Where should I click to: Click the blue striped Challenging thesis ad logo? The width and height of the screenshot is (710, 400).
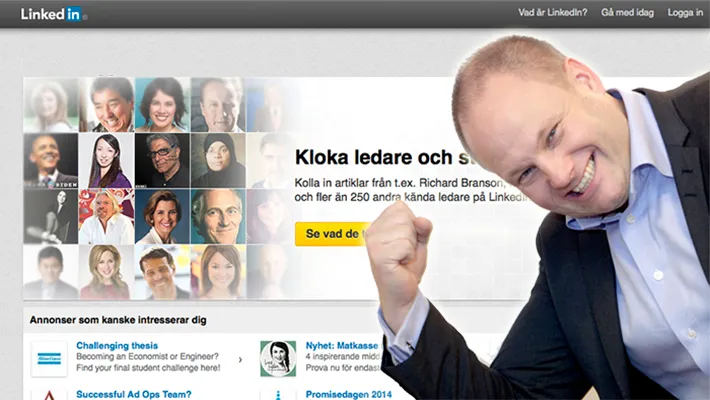(49, 359)
